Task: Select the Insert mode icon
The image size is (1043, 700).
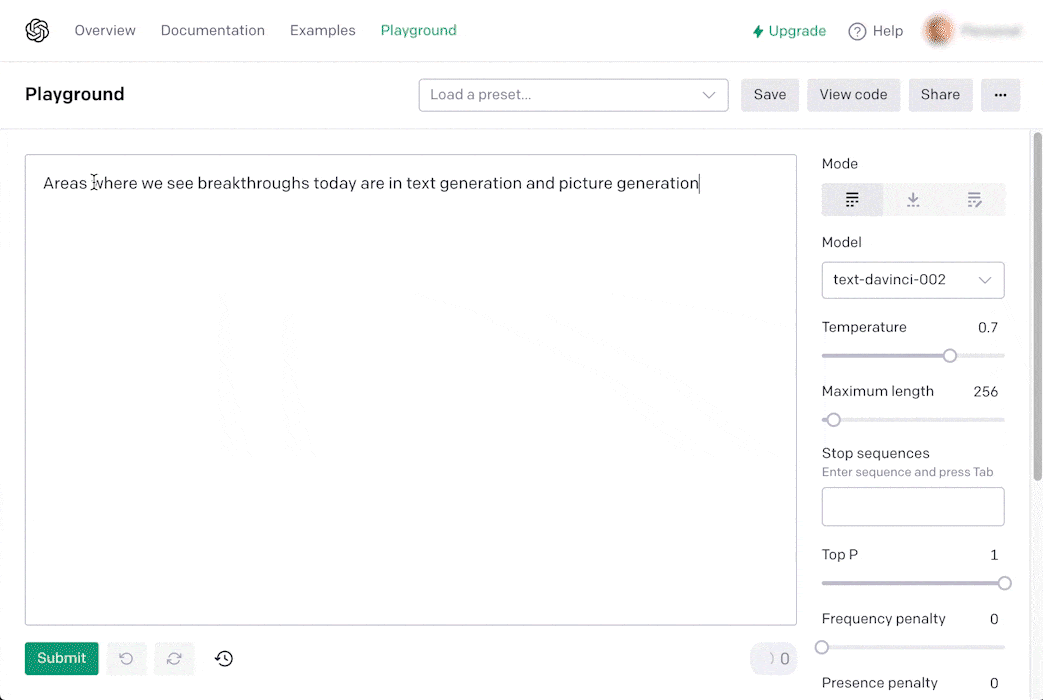Action: click(913, 200)
